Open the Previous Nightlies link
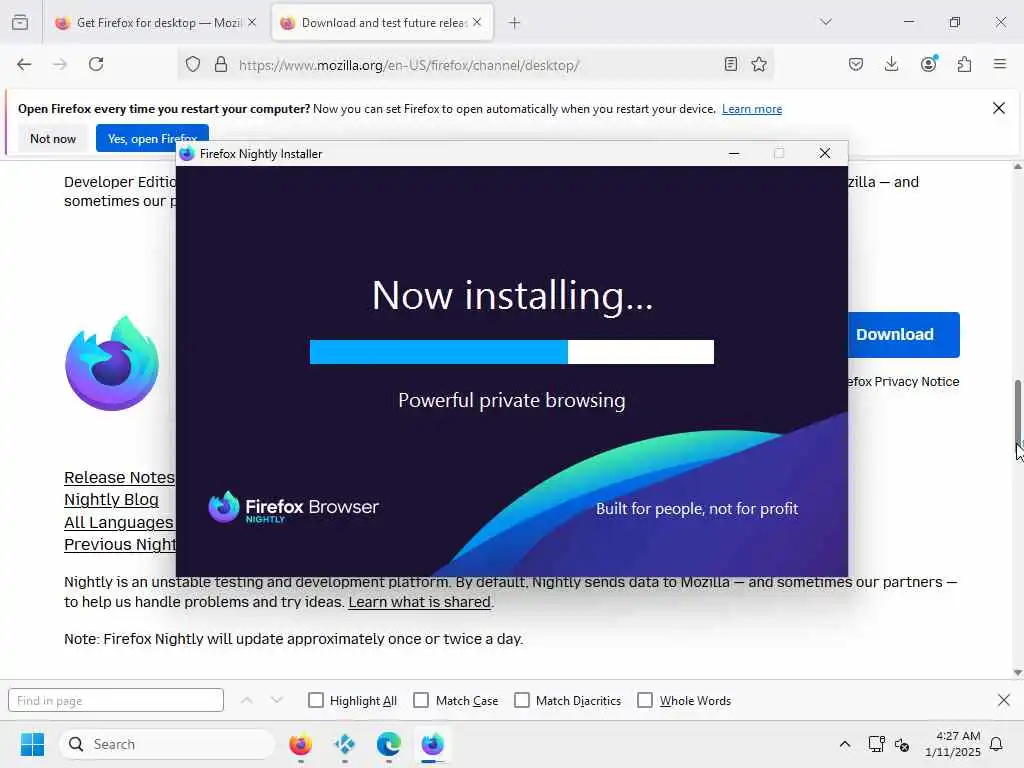Screen dimensions: 1024x768 click(120, 544)
